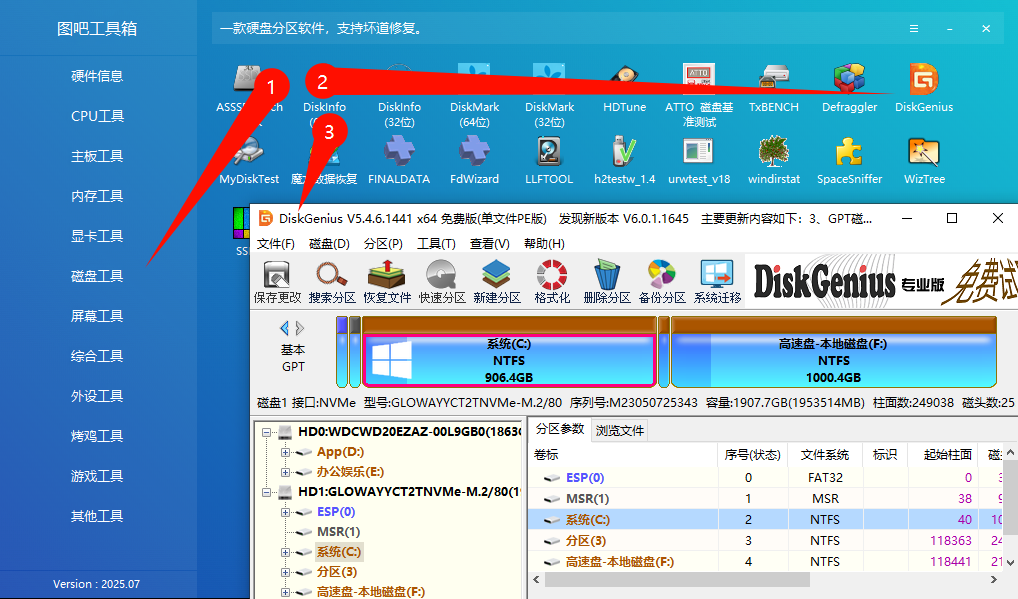
Task: Select 屏幕工具 category in sidebar
Action: 97,316
